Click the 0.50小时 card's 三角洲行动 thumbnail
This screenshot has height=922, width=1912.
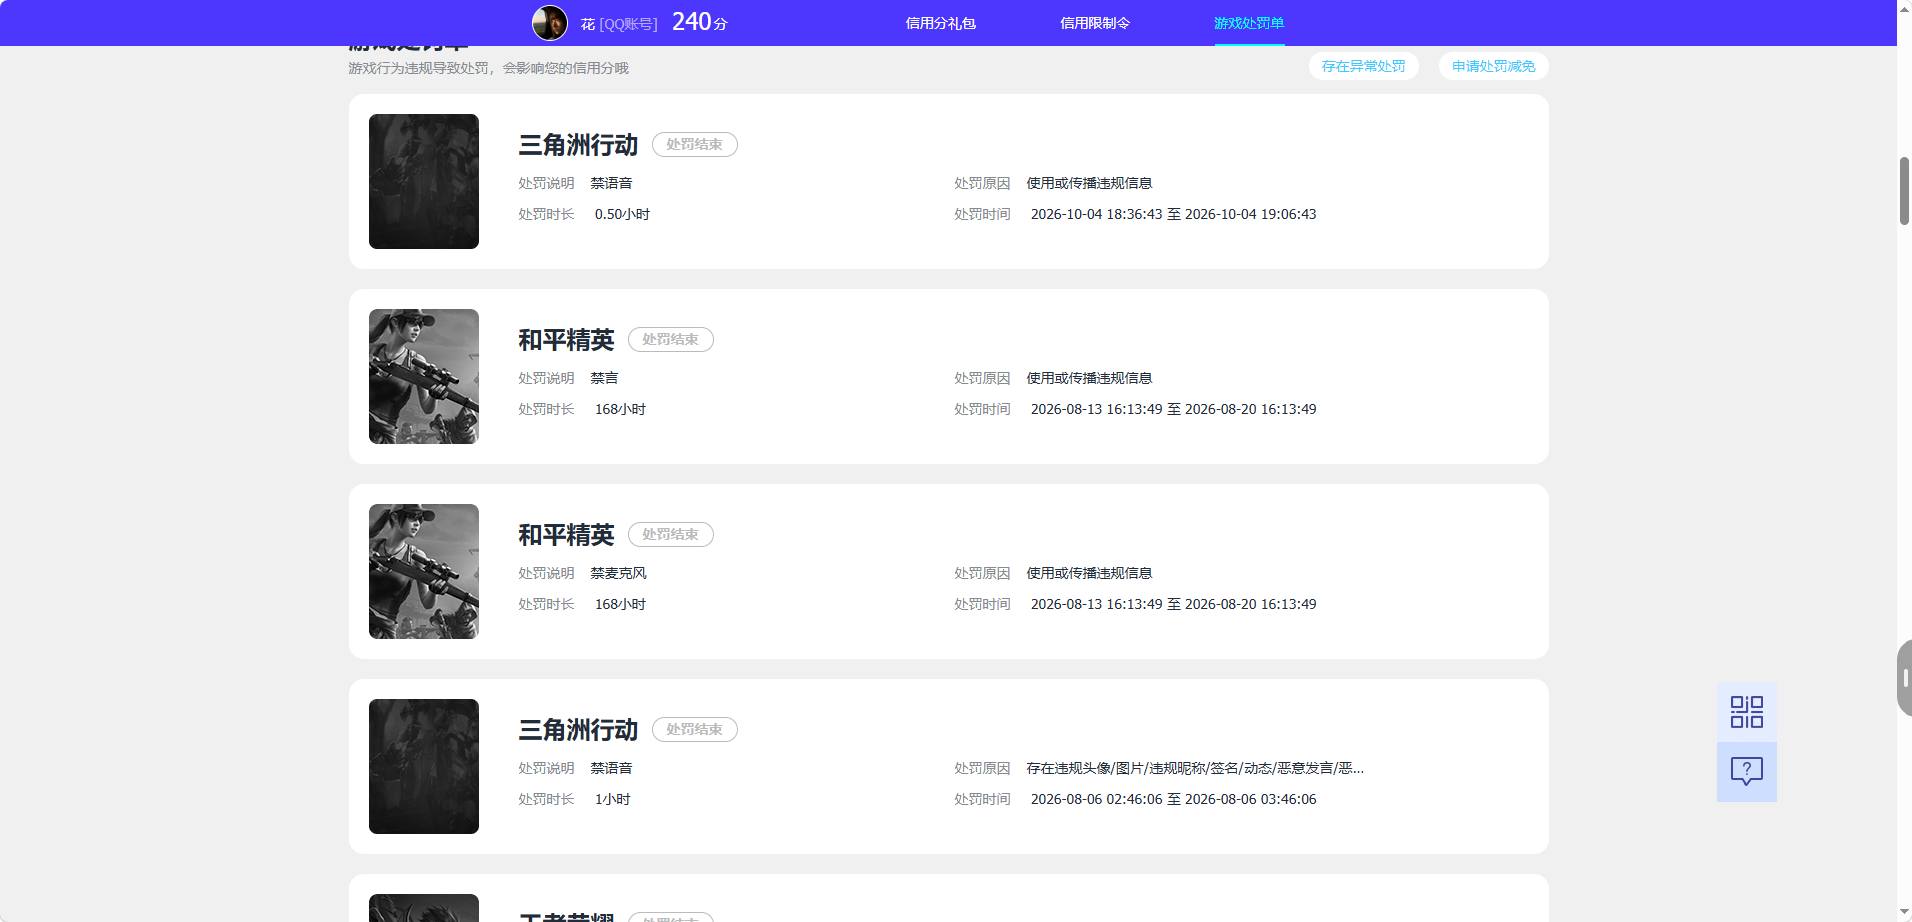click(x=424, y=181)
